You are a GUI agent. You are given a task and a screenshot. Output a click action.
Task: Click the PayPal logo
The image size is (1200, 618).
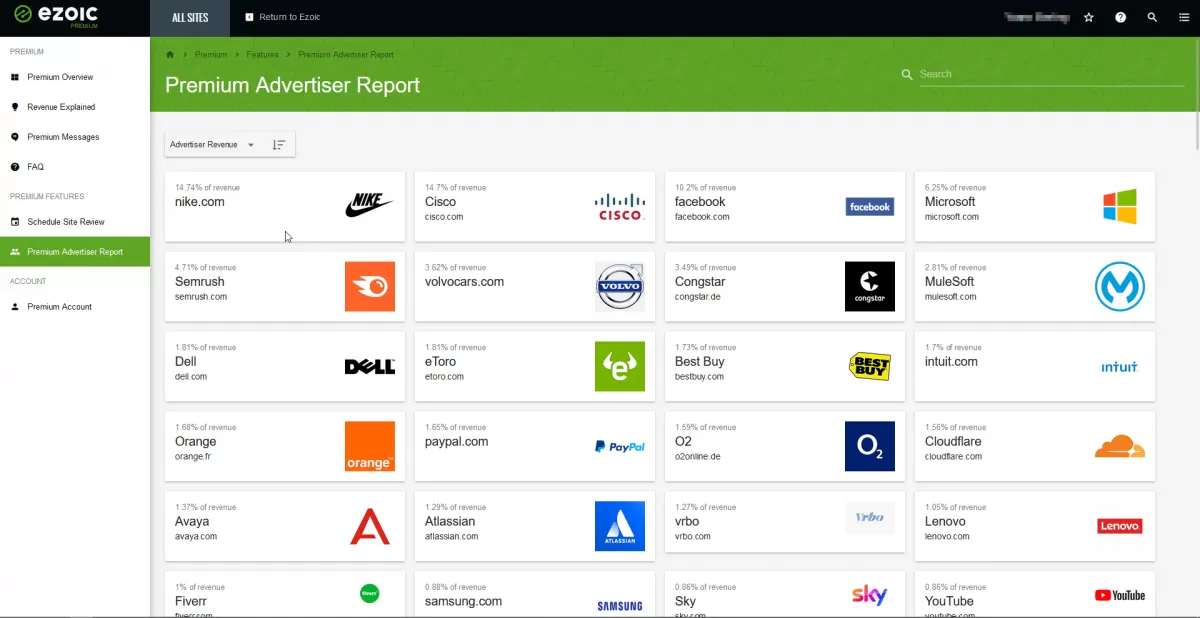tap(620, 447)
